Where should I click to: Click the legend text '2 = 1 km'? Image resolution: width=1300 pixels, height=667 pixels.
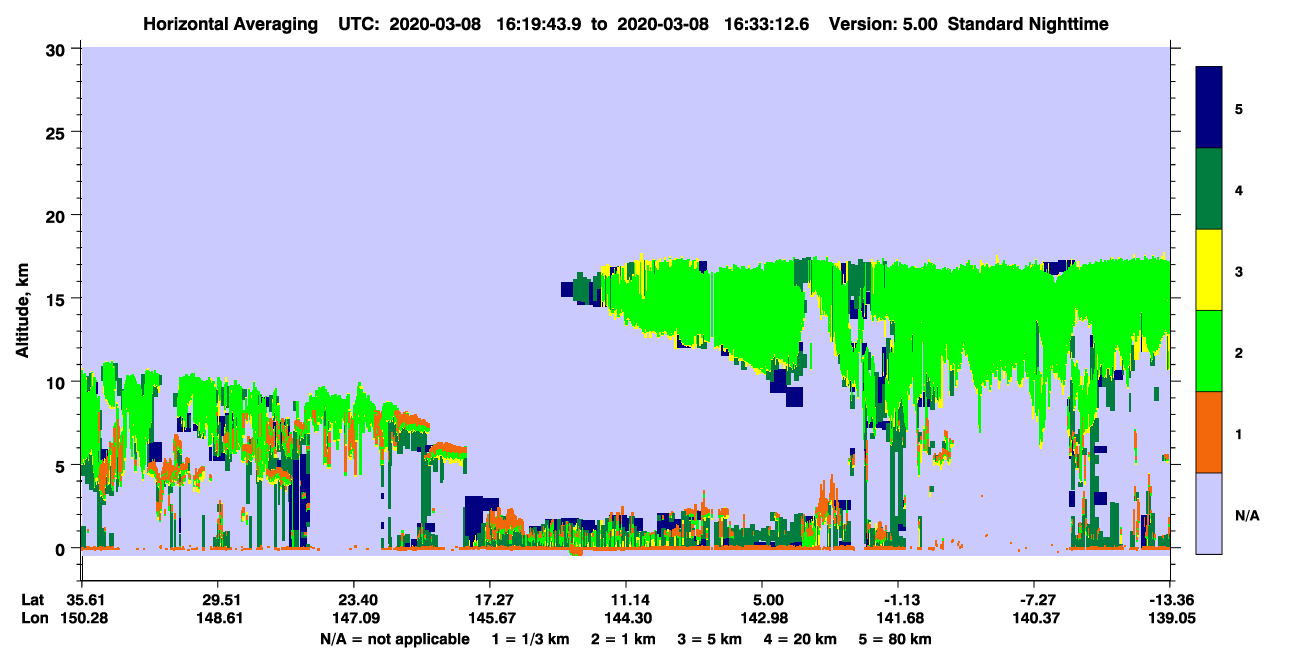click(623, 639)
